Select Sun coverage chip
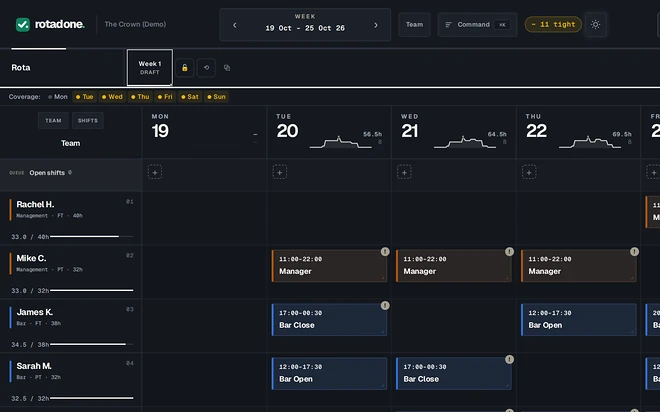This screenshot has width=660, height=412. click(x=216, y=97)
